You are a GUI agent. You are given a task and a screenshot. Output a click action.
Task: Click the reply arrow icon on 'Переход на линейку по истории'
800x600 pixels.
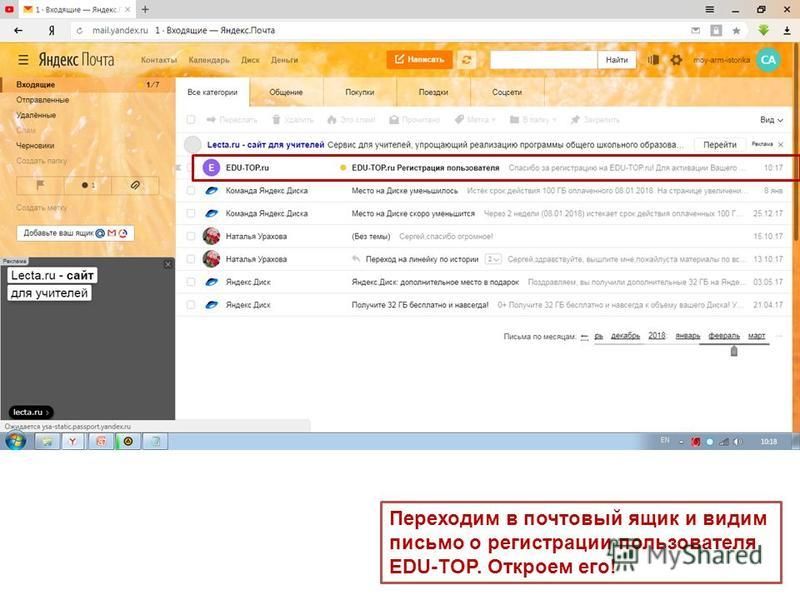[356, 259]
